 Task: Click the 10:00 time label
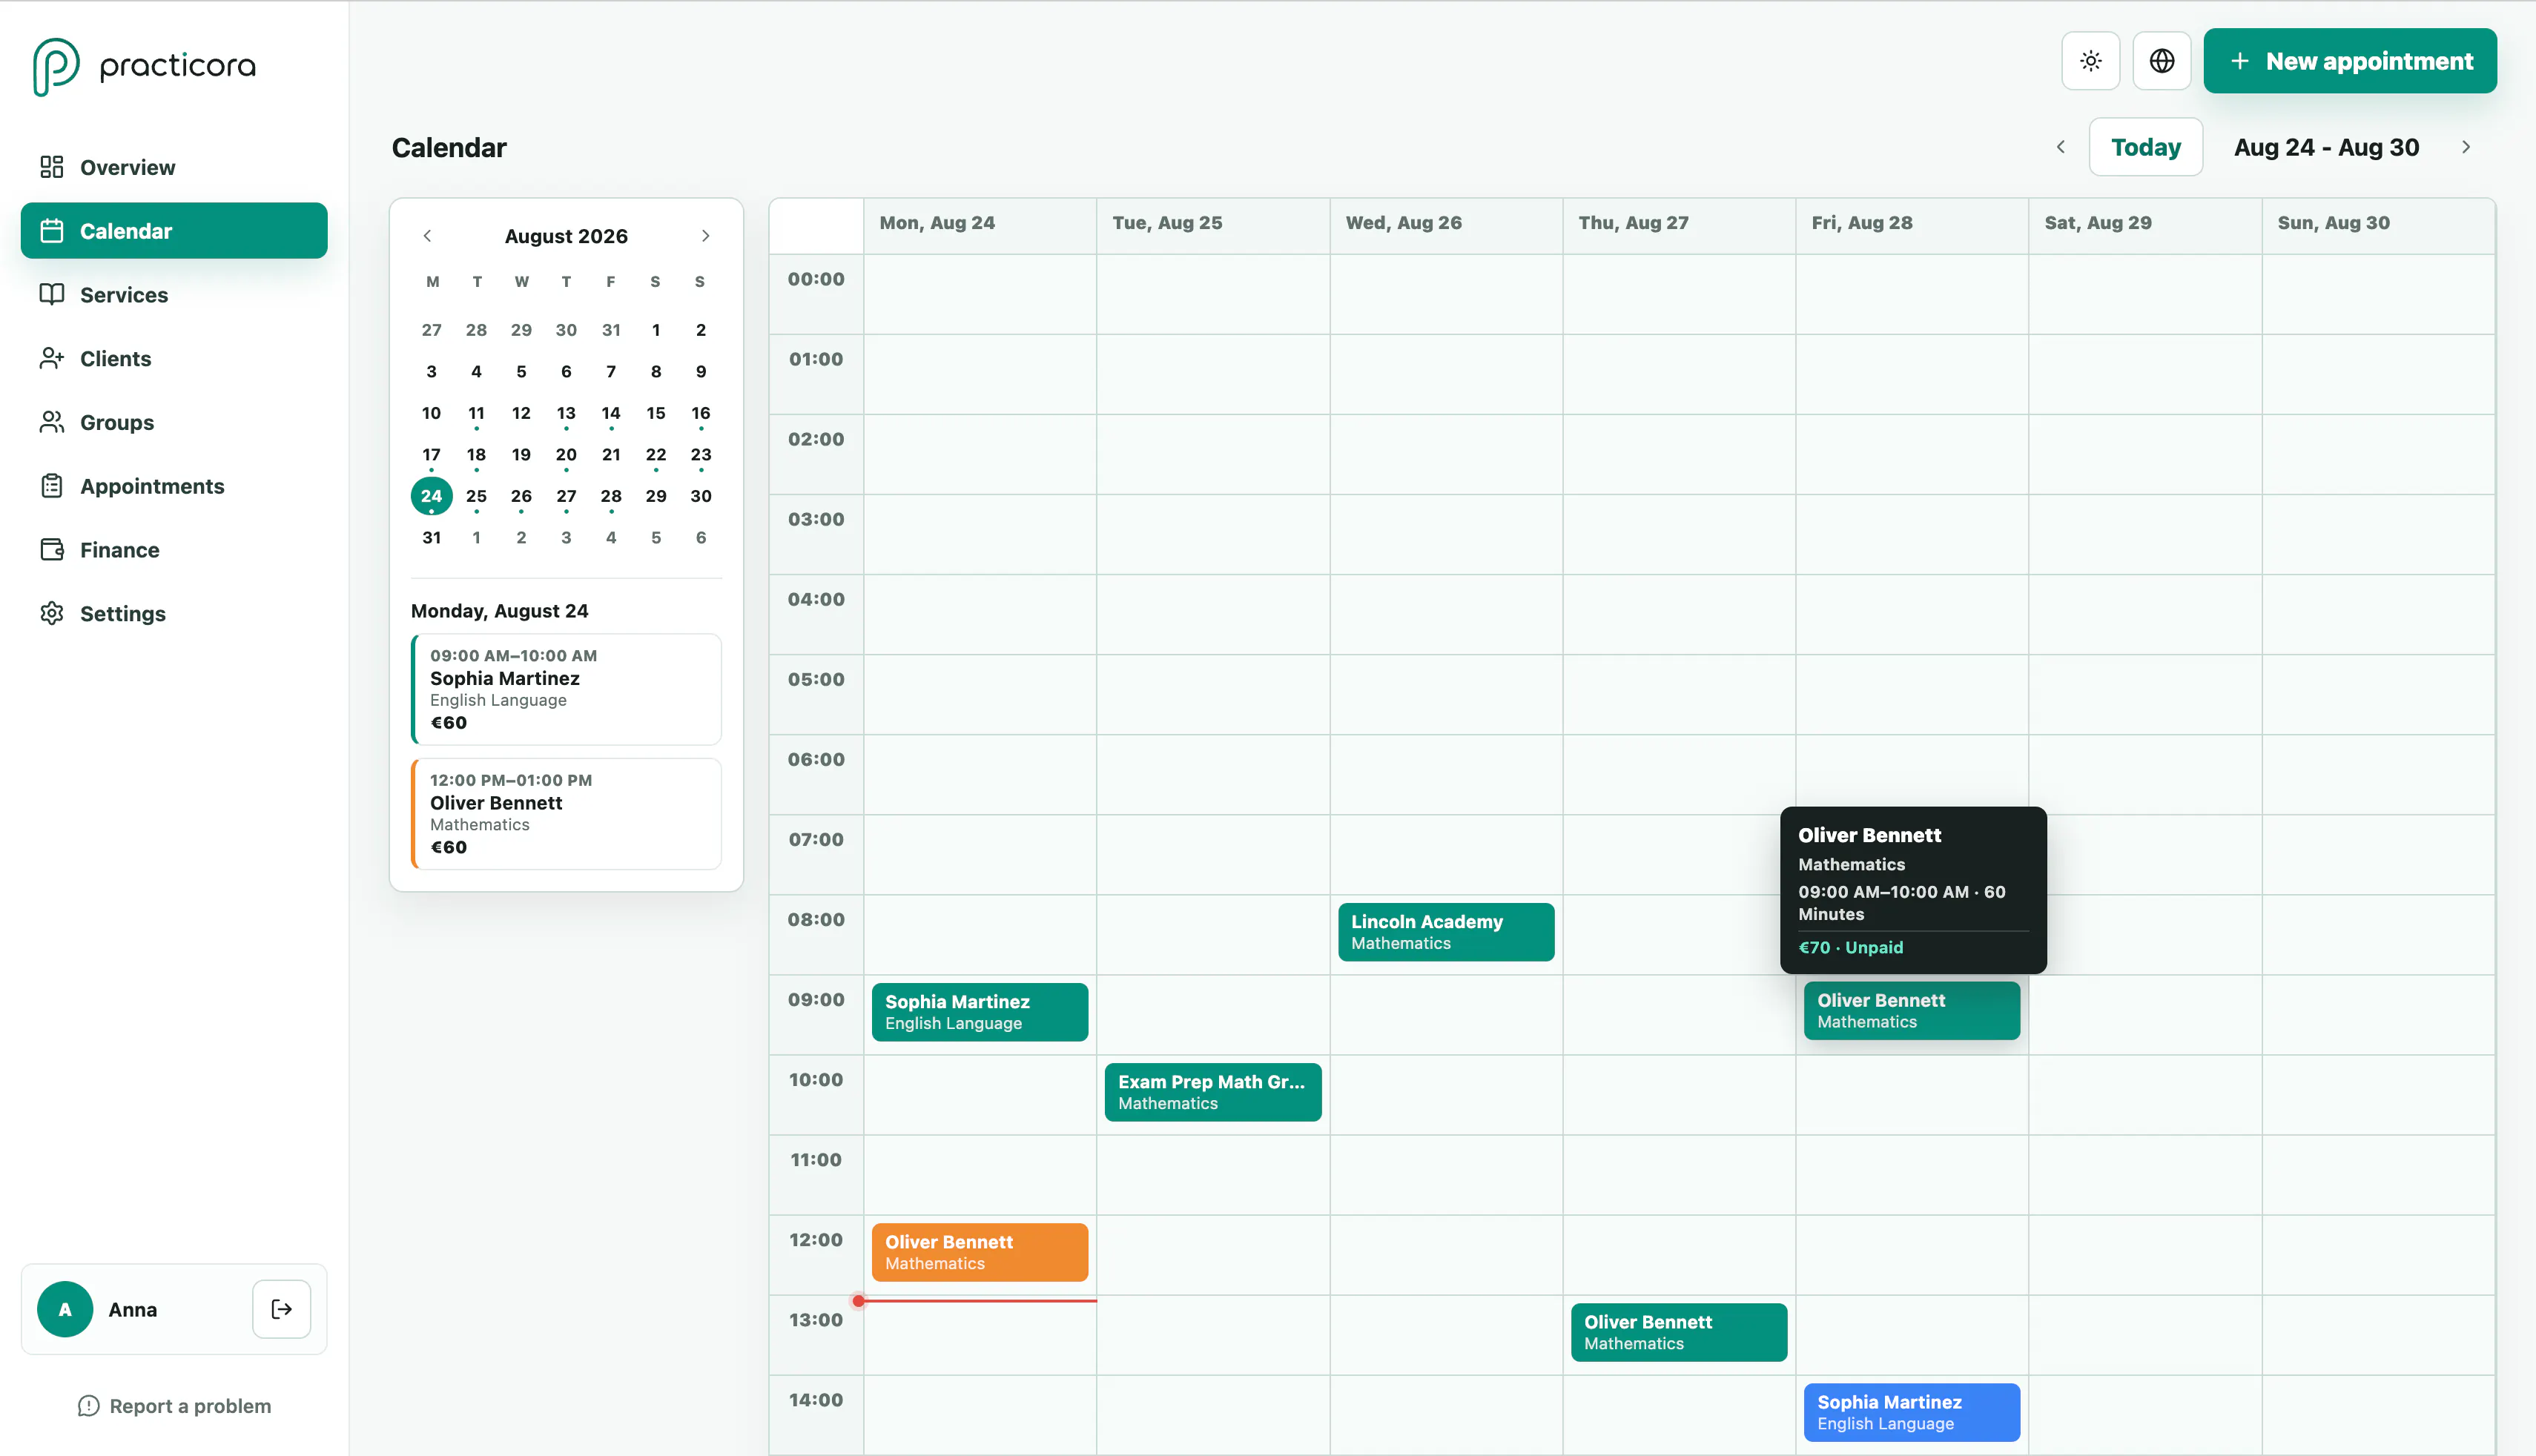click(x=815, y=1080)
